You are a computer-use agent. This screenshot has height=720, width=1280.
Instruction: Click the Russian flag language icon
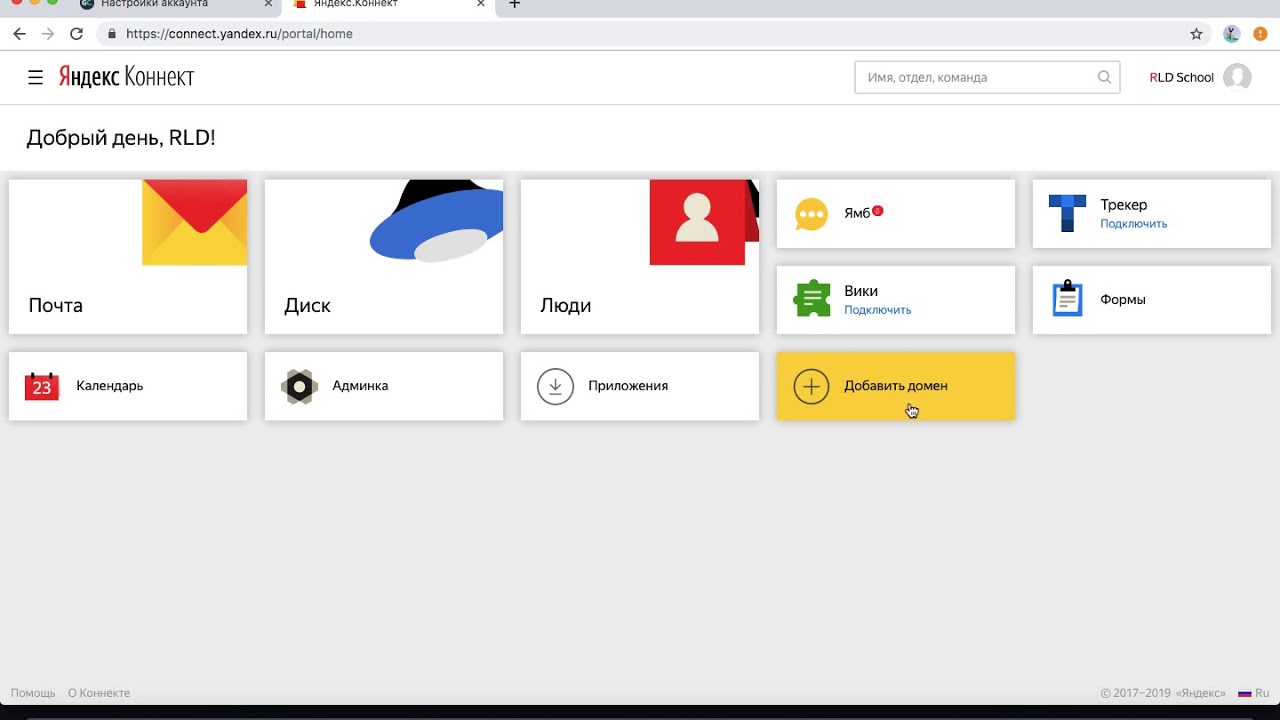pyautogui.click(x=1245, y=693)
